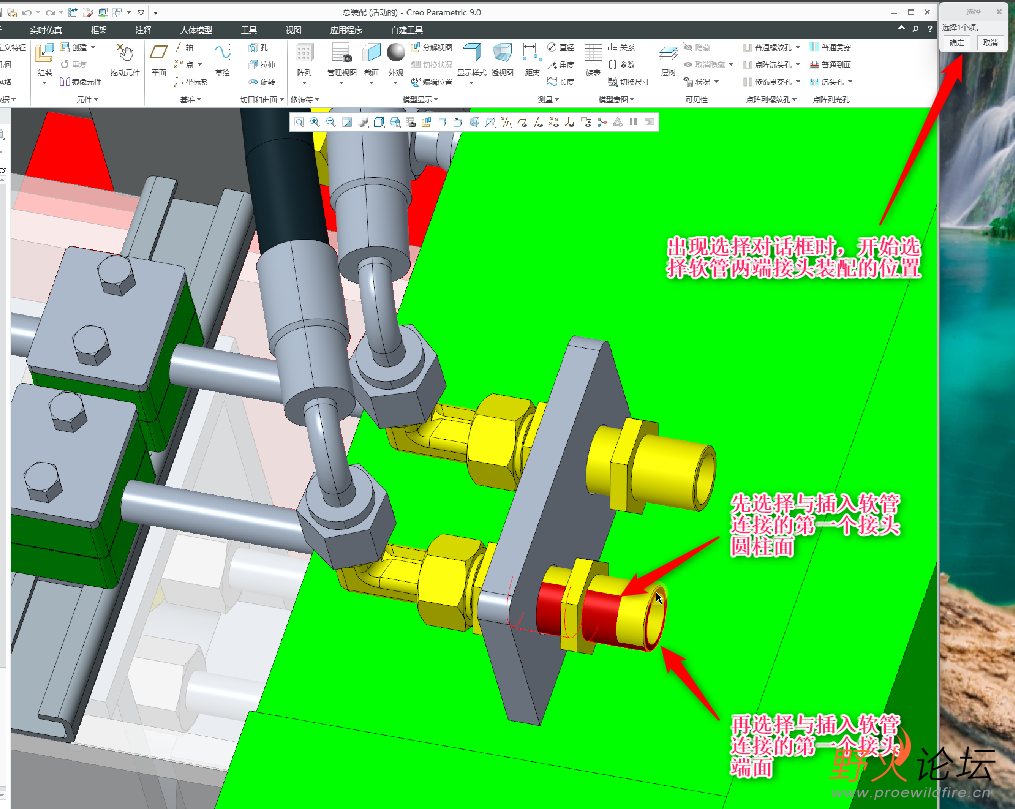The width and height of the screenshot is (1015, 809).
Task: Expand the 创建 (Create) dropdown arrow
Action: (x=93, y=47)
